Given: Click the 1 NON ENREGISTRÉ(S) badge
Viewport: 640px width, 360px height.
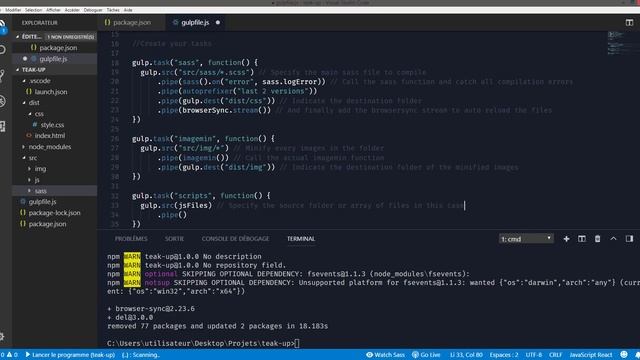Looking at the screenshot, I should [70, 37].
